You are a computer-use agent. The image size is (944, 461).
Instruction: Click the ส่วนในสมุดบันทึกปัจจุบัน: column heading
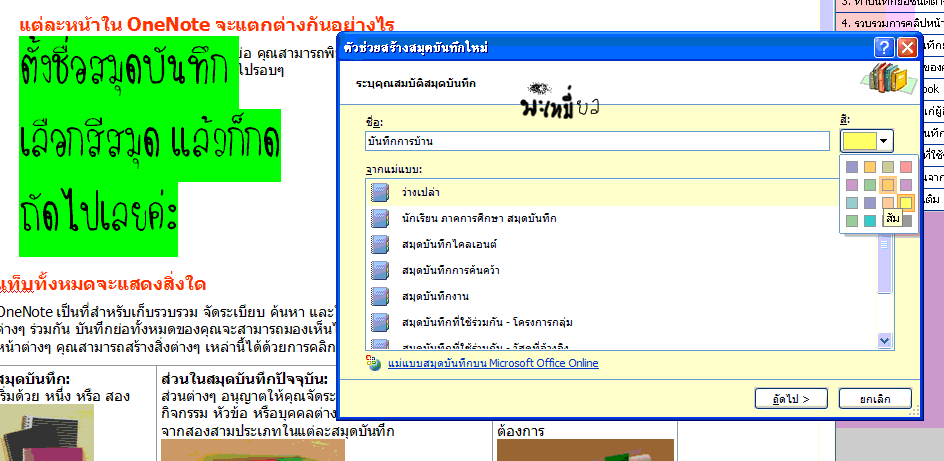pos(244,379)
